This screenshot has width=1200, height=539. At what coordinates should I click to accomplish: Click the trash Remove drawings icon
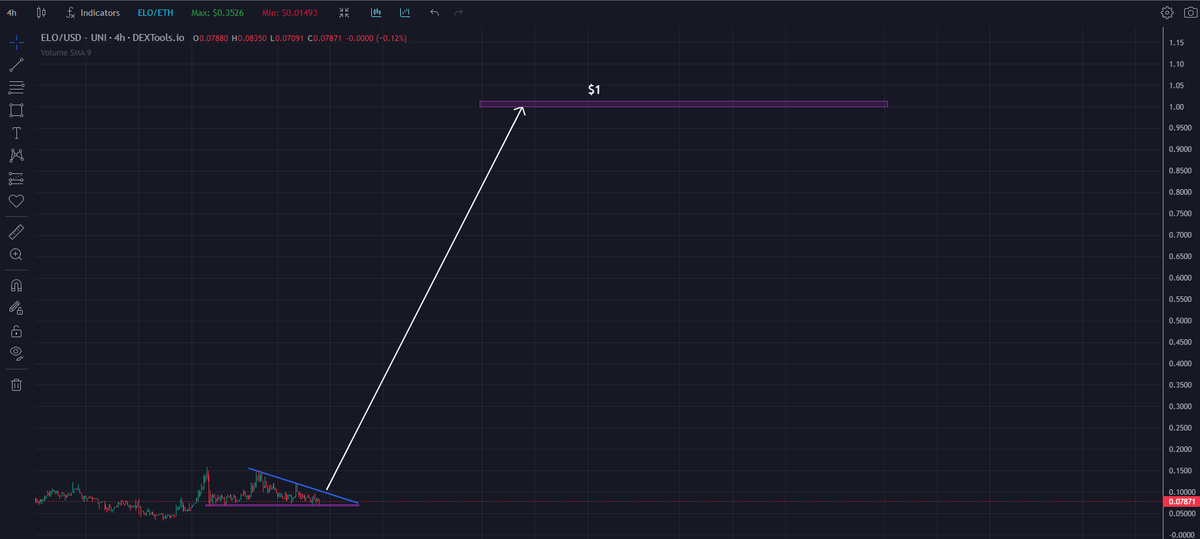tap(16, 384)
